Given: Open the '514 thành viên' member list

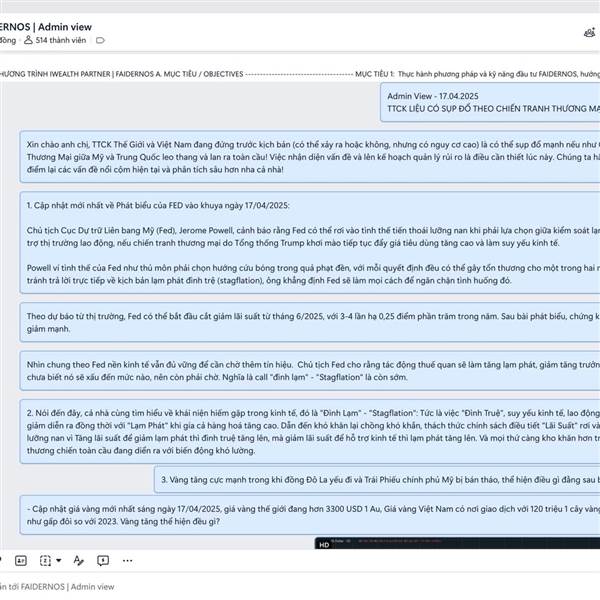Looking at the screenshot, I should 55,40.
